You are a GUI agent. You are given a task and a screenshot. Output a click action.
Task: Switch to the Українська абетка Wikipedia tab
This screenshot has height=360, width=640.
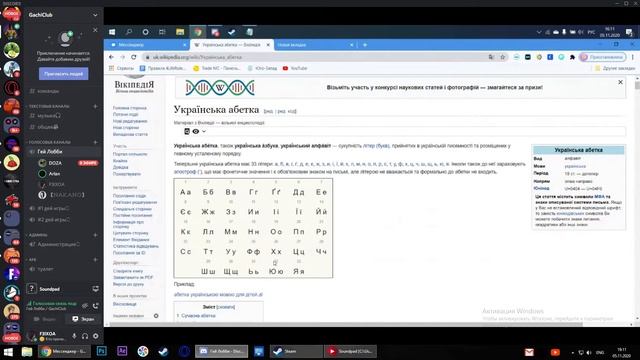(x=231, y=45)
